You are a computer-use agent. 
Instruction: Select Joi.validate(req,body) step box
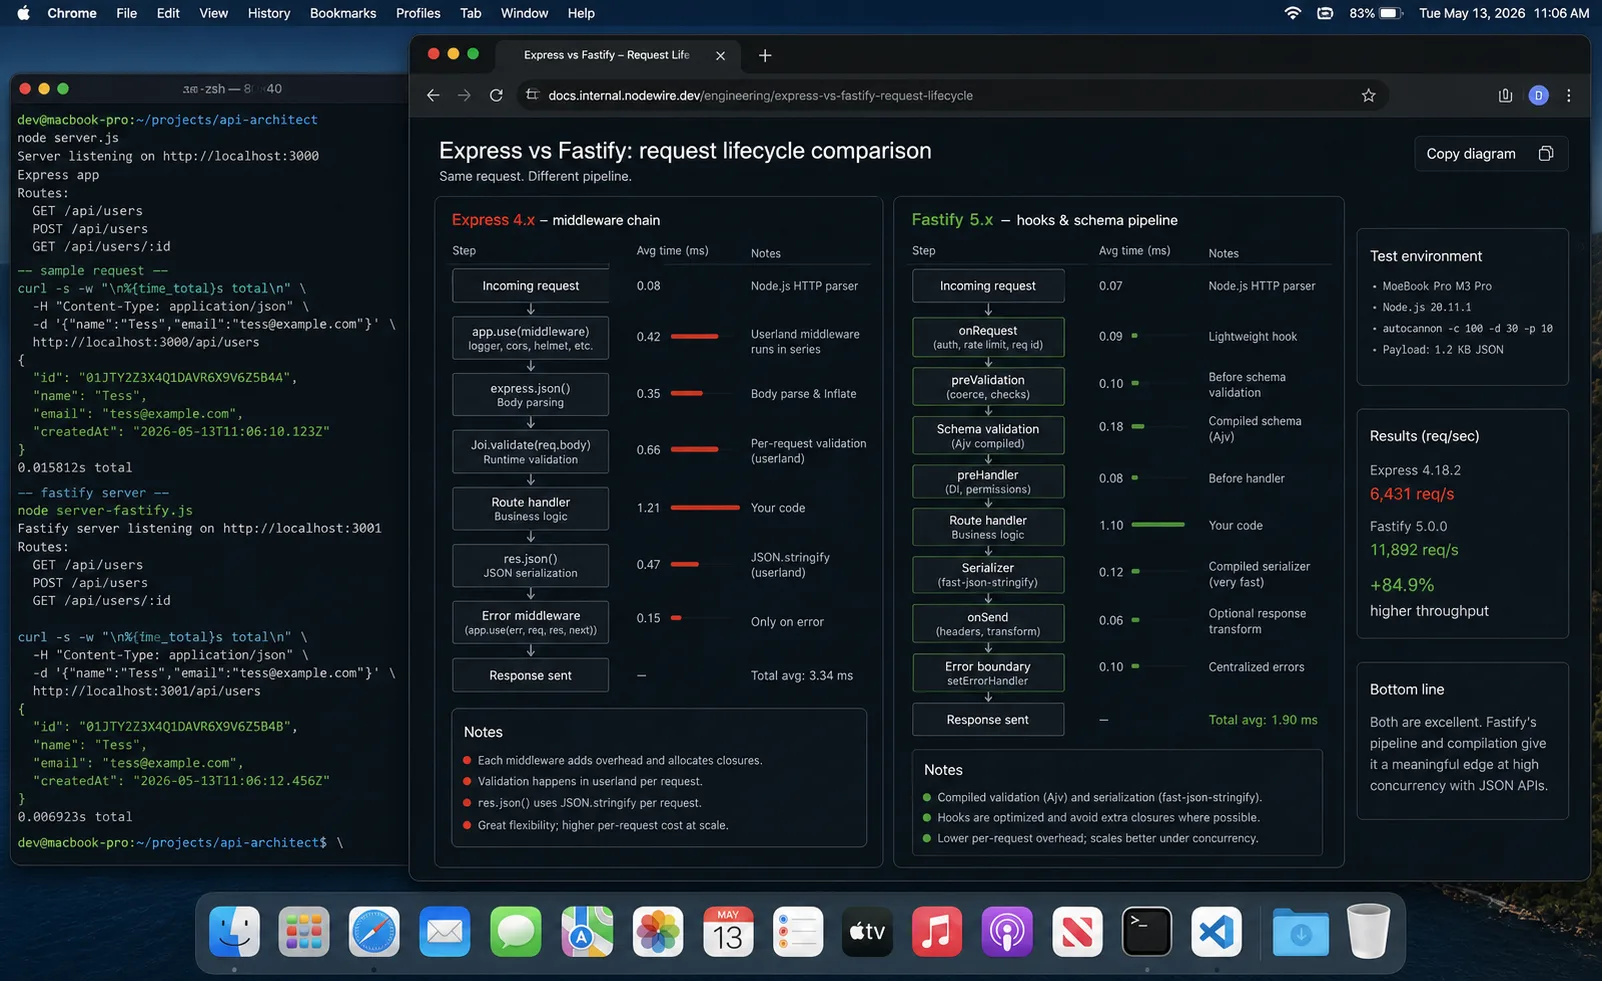click(x=530, y=452)
